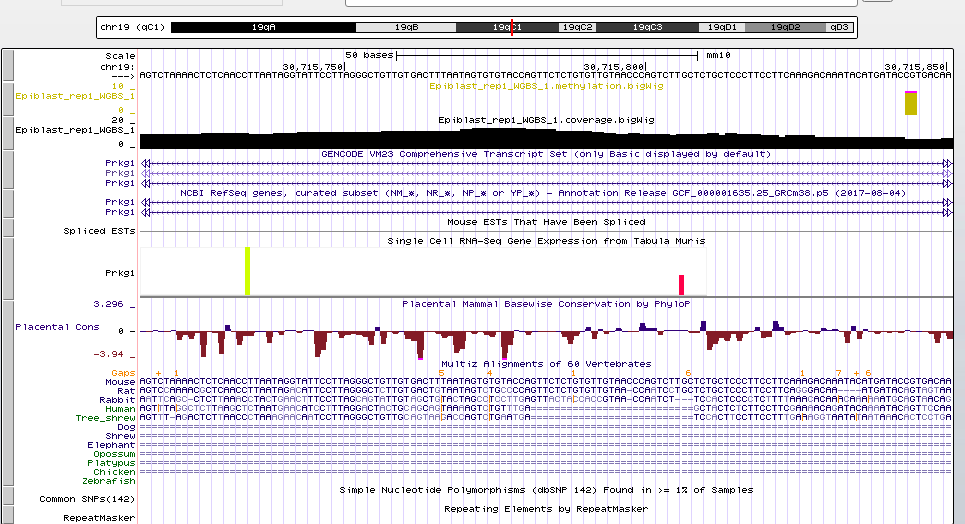The height and width of the screenshot is (524, 965).
Task: Open the Epiblast methylation.bigWig track title
Action: pyautogui.click(x=546, y=86)
